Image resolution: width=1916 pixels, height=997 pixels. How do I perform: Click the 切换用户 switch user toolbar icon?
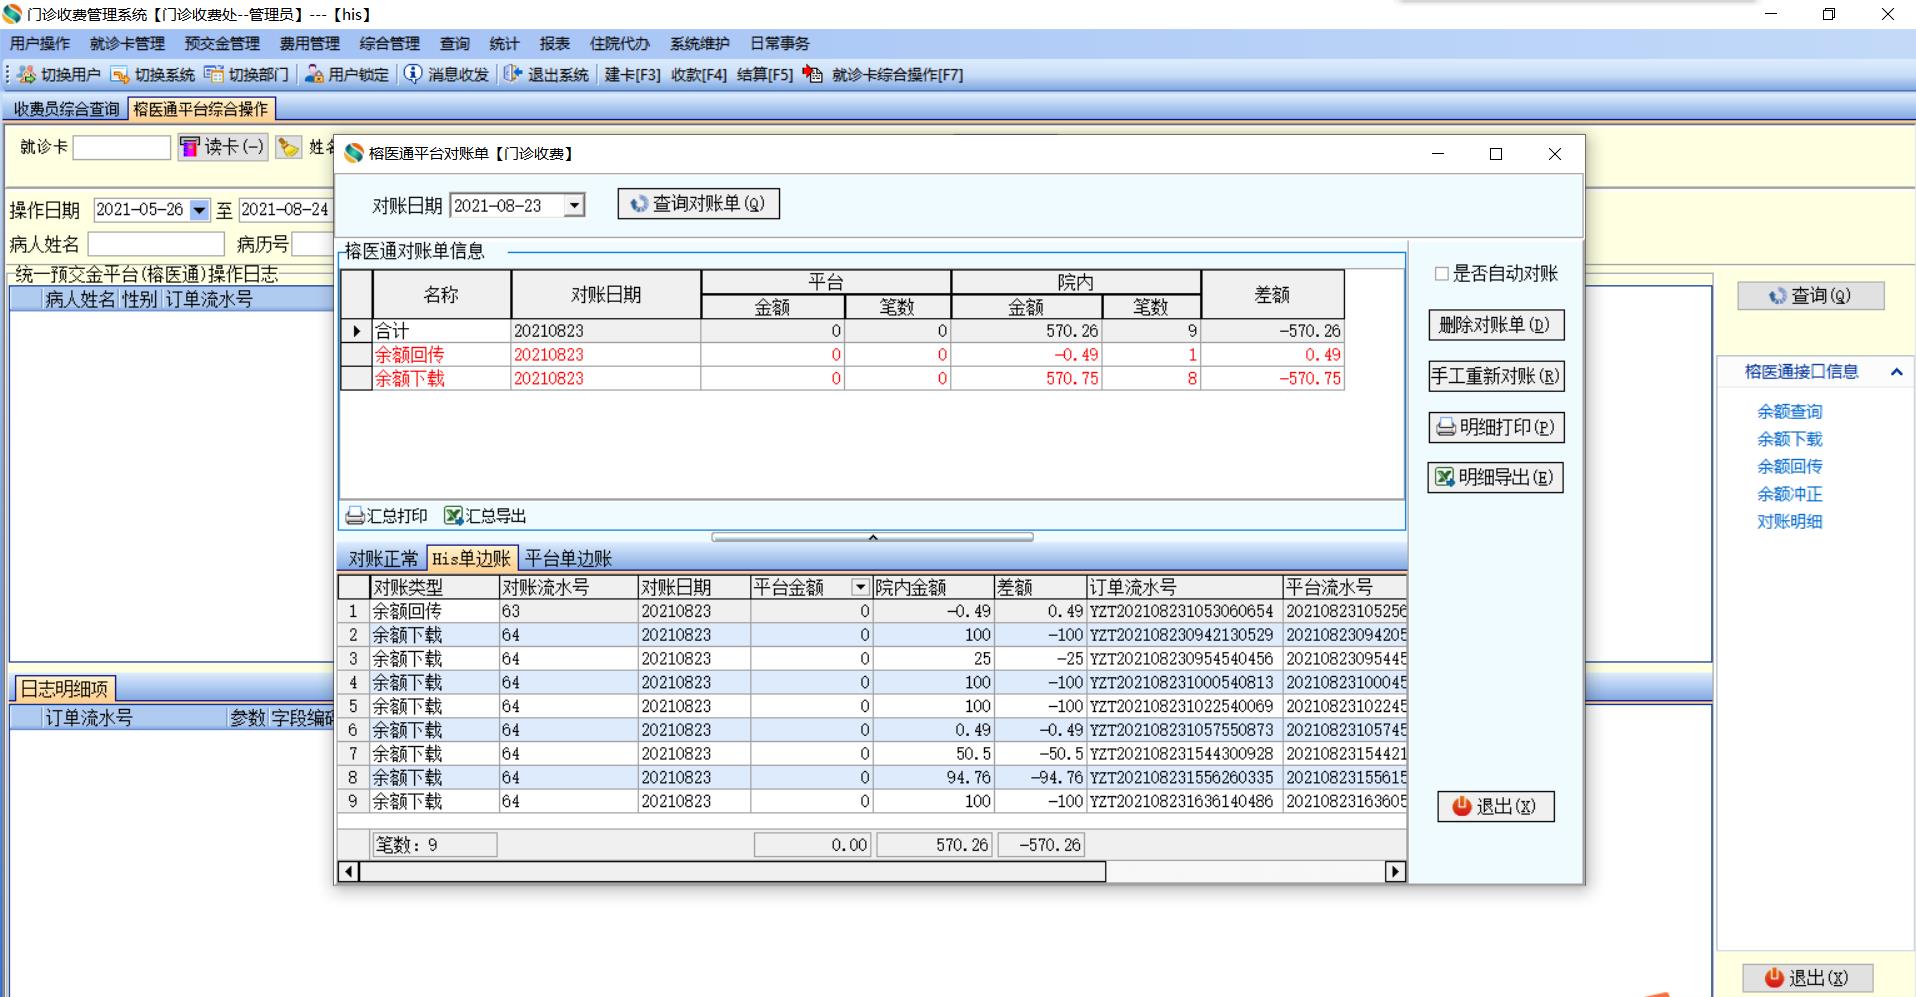27,75
